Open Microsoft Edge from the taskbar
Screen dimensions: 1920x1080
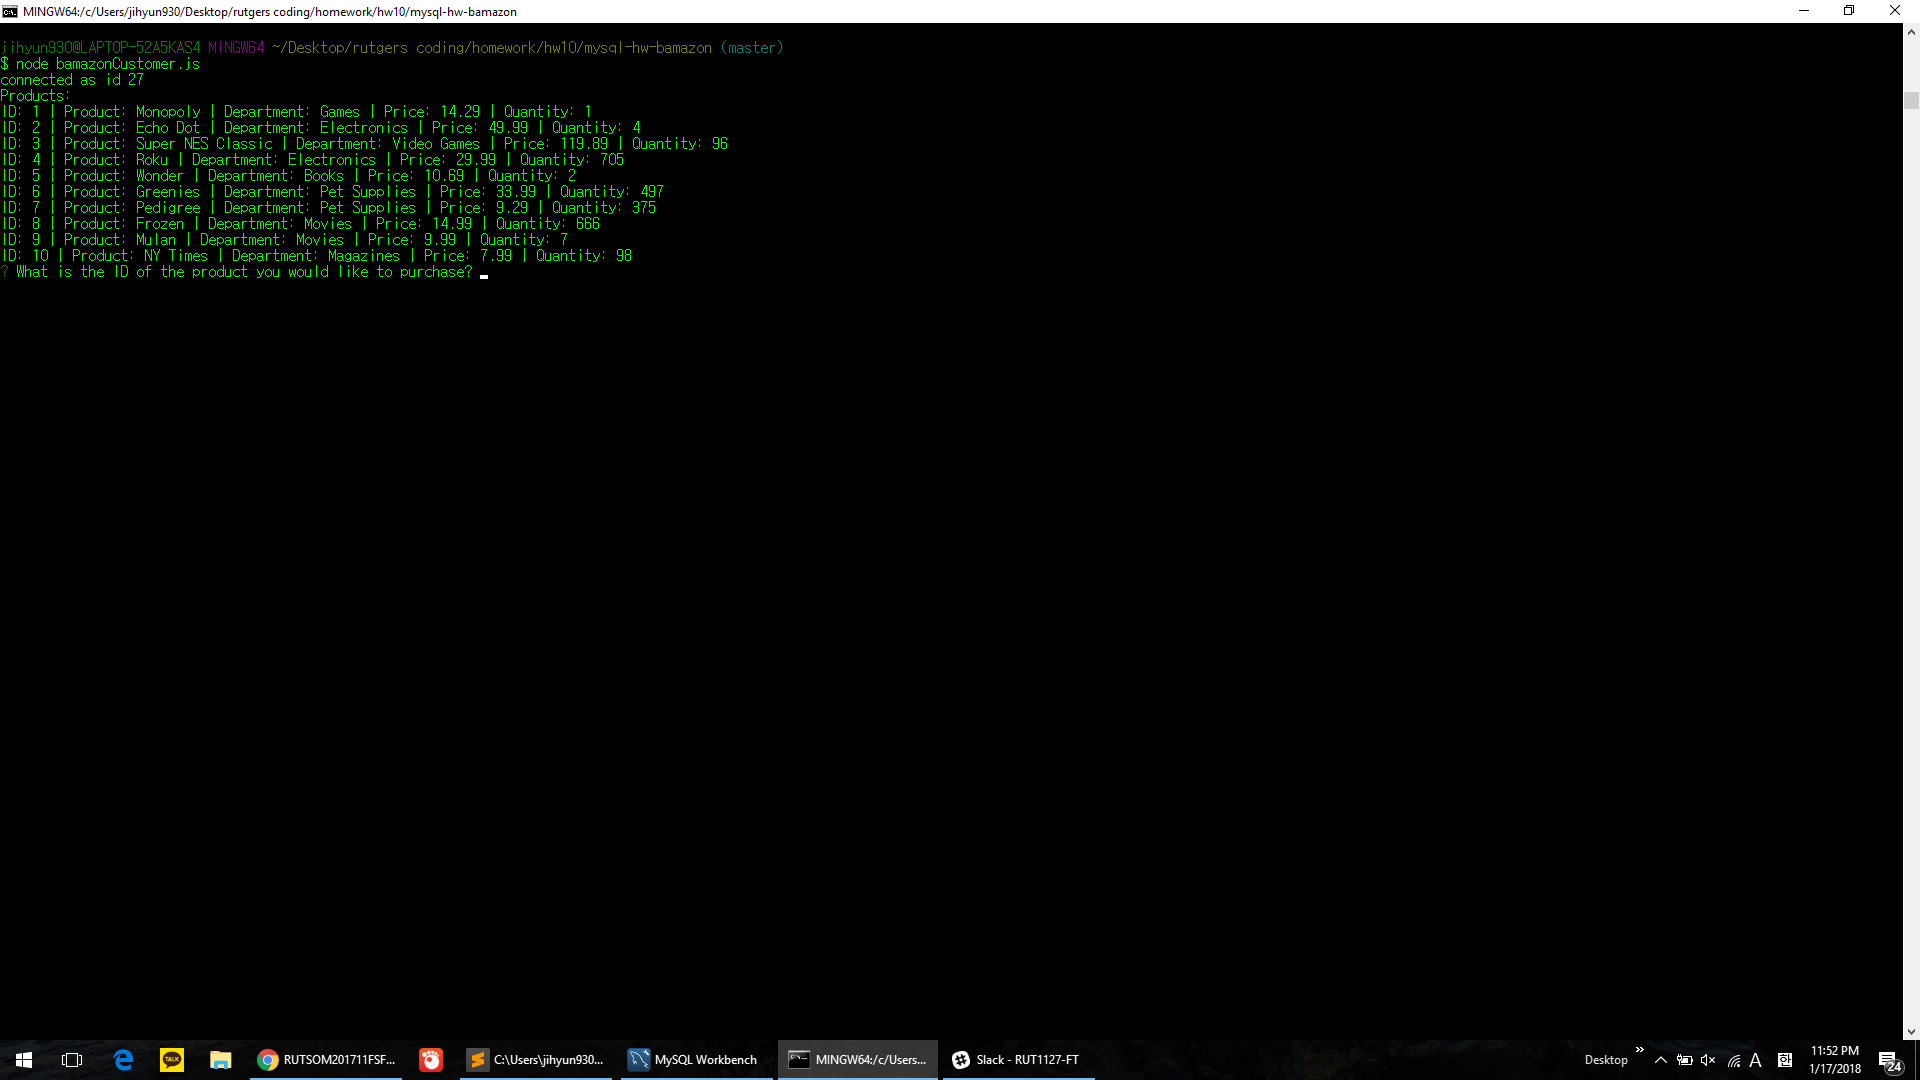click(123, 1059)
